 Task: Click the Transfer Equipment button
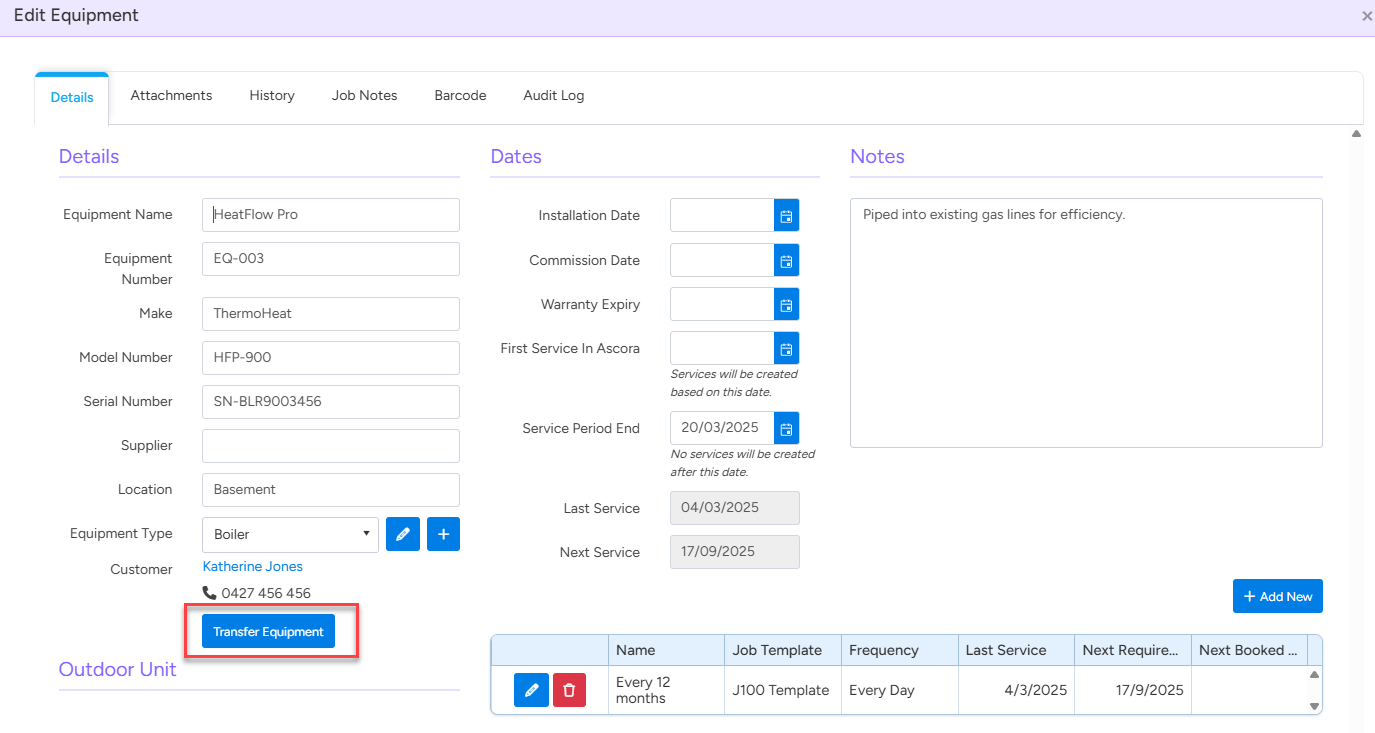click(x=268, y=632)
